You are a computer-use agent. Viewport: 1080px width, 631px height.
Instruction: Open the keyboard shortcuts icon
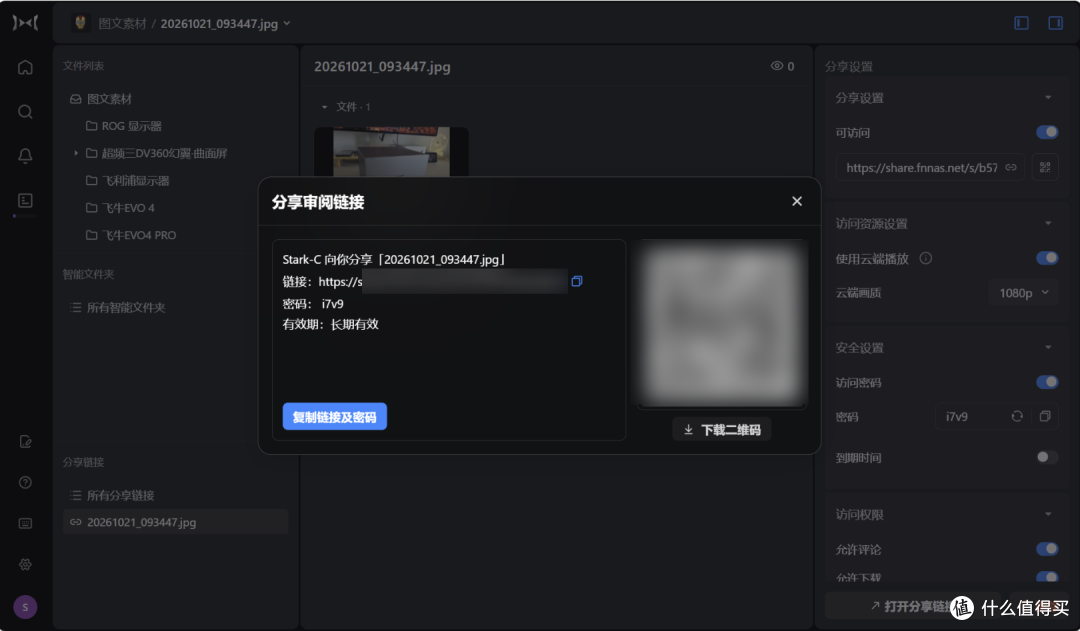(x=25, y=524)
